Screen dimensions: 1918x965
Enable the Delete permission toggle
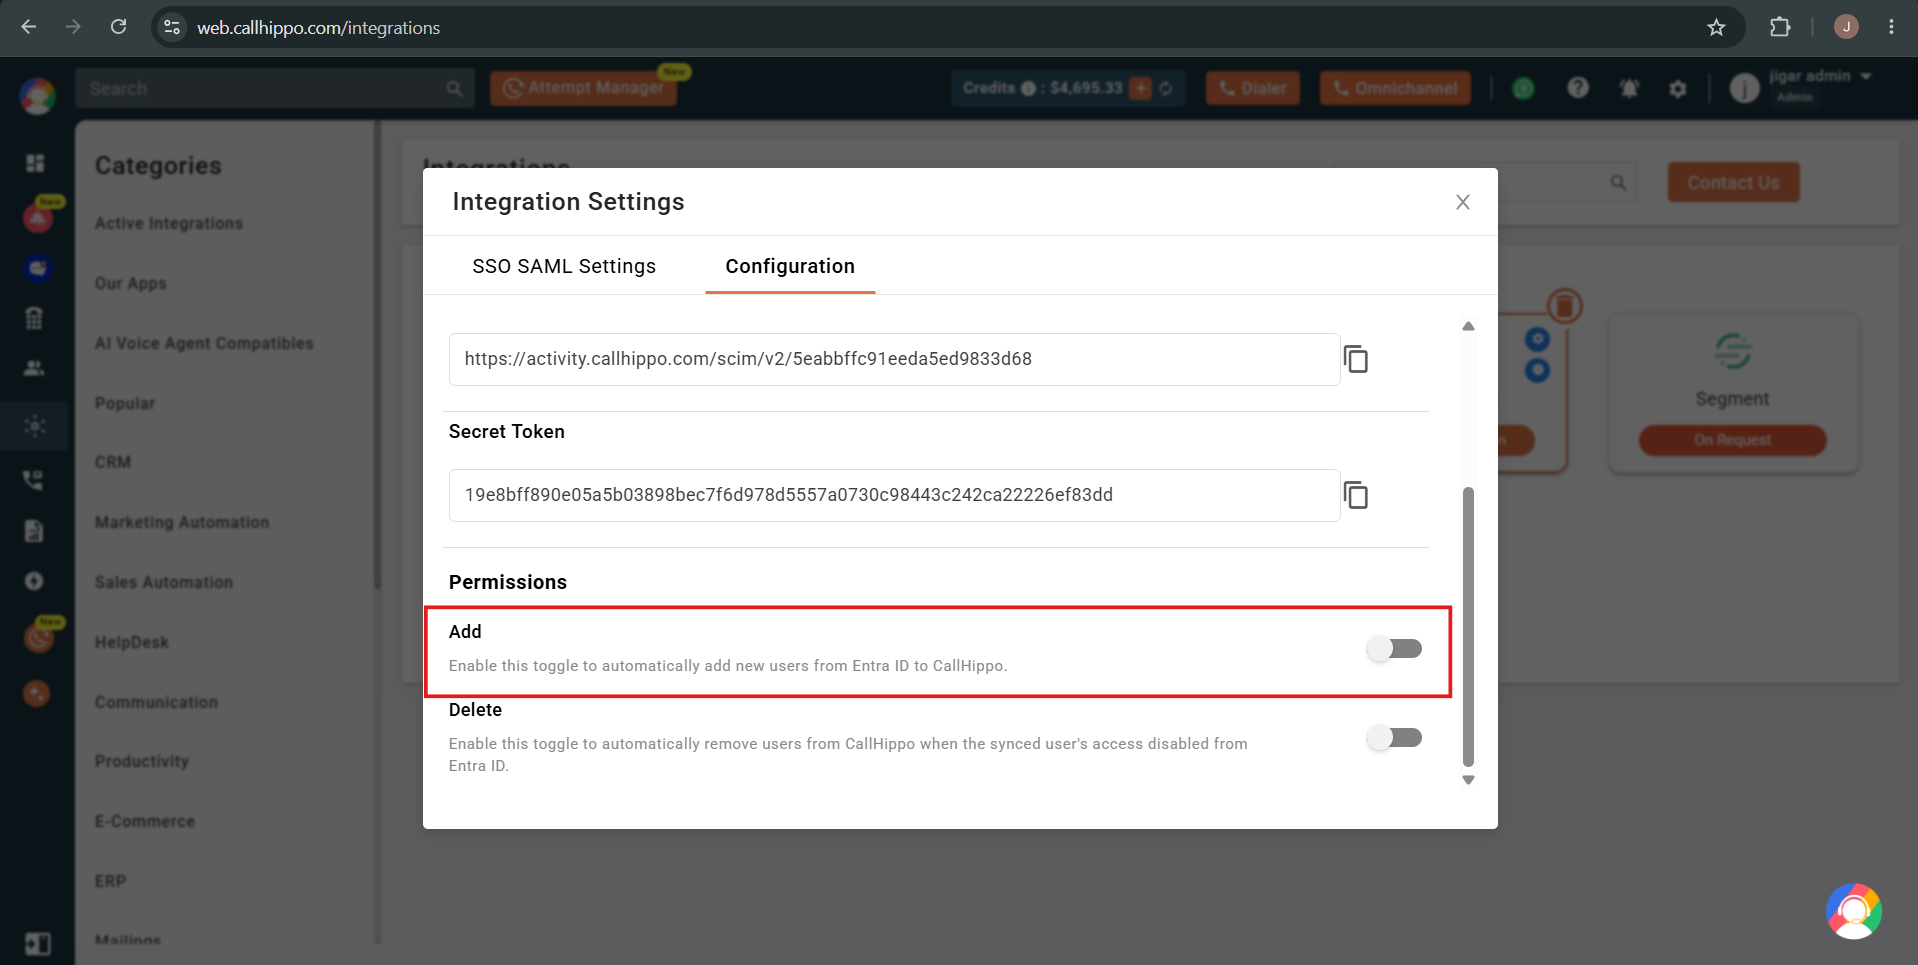point(1395,738)
